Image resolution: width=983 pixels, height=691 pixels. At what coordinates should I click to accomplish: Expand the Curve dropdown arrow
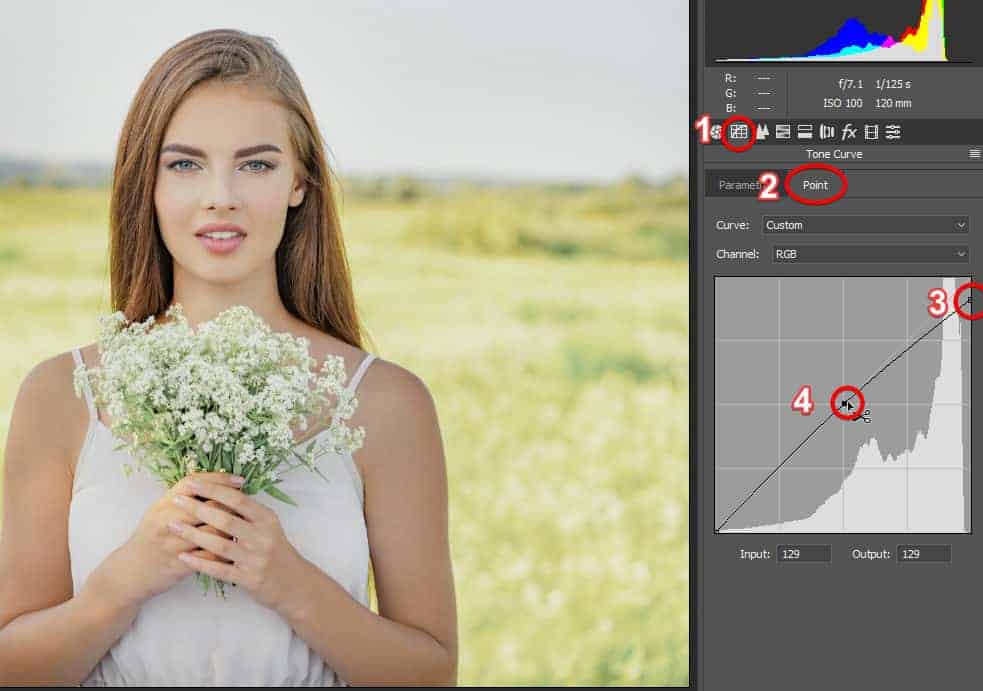[958, 224]
